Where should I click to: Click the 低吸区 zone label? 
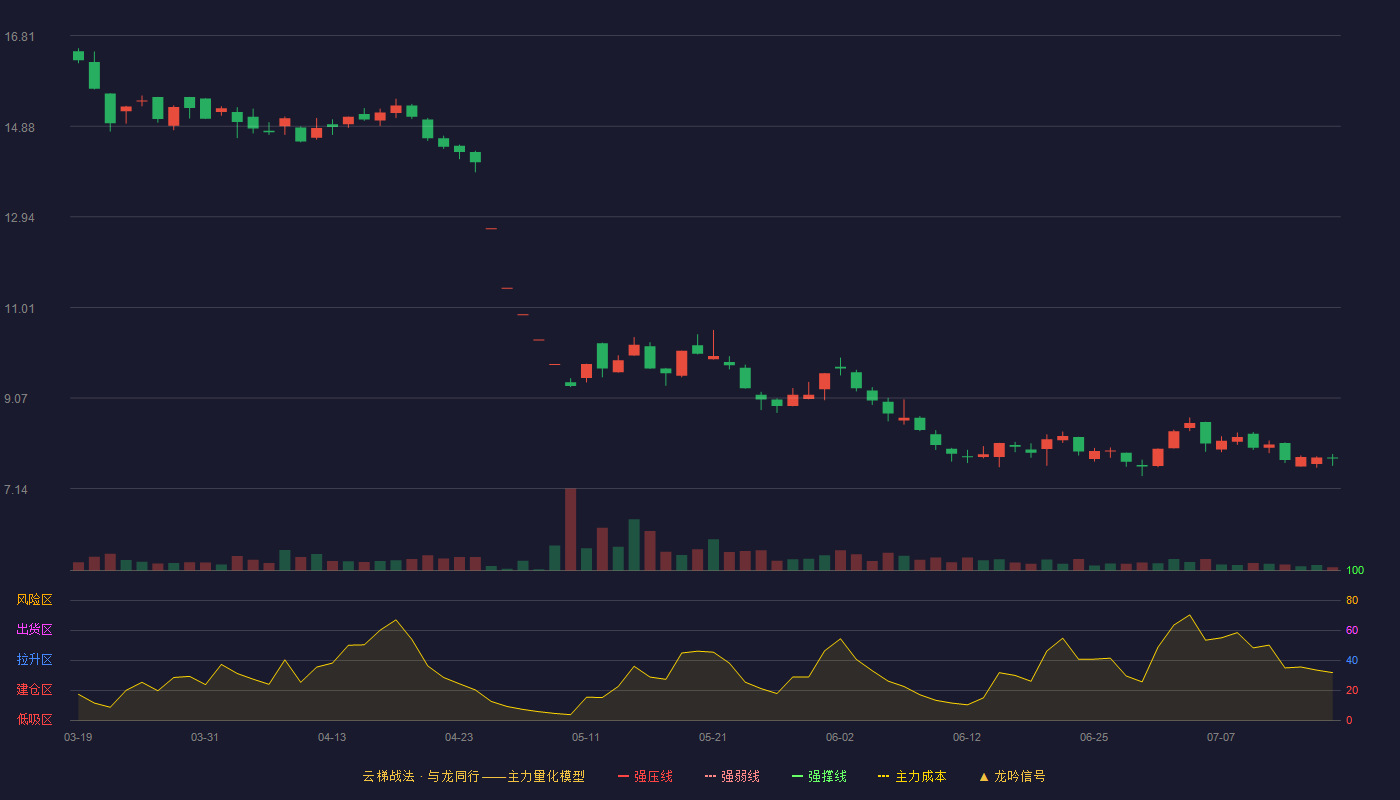(34, 720)
